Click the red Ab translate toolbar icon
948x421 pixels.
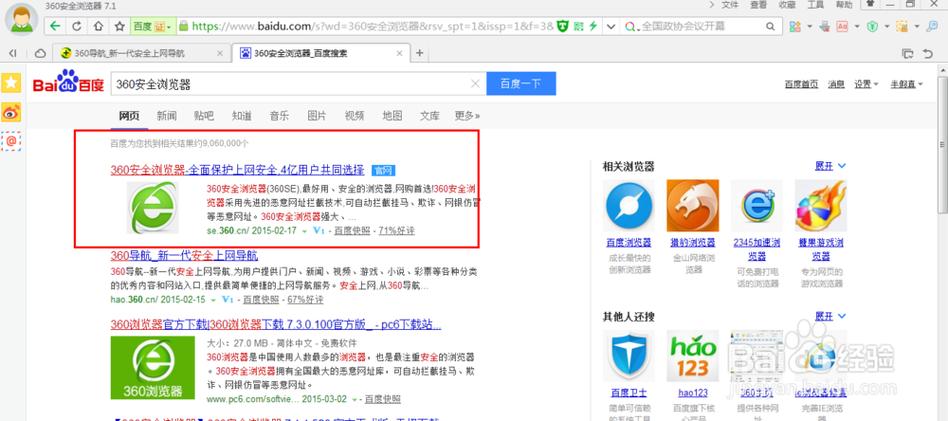(842, 26)
